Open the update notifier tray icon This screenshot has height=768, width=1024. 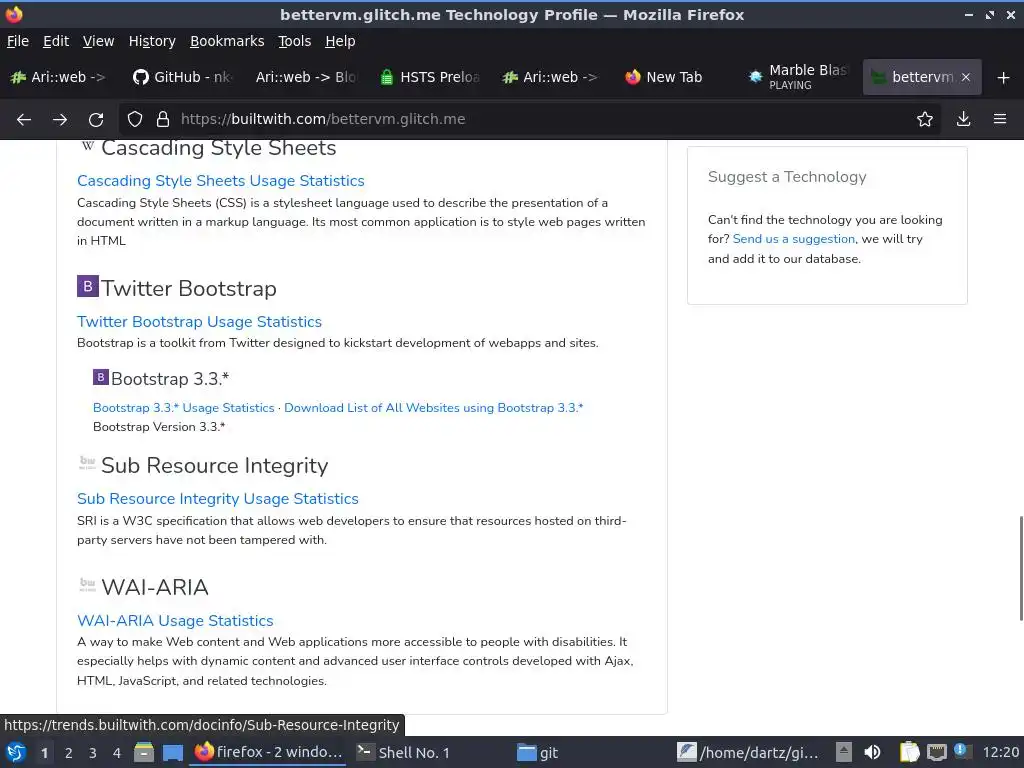(961, 751)
